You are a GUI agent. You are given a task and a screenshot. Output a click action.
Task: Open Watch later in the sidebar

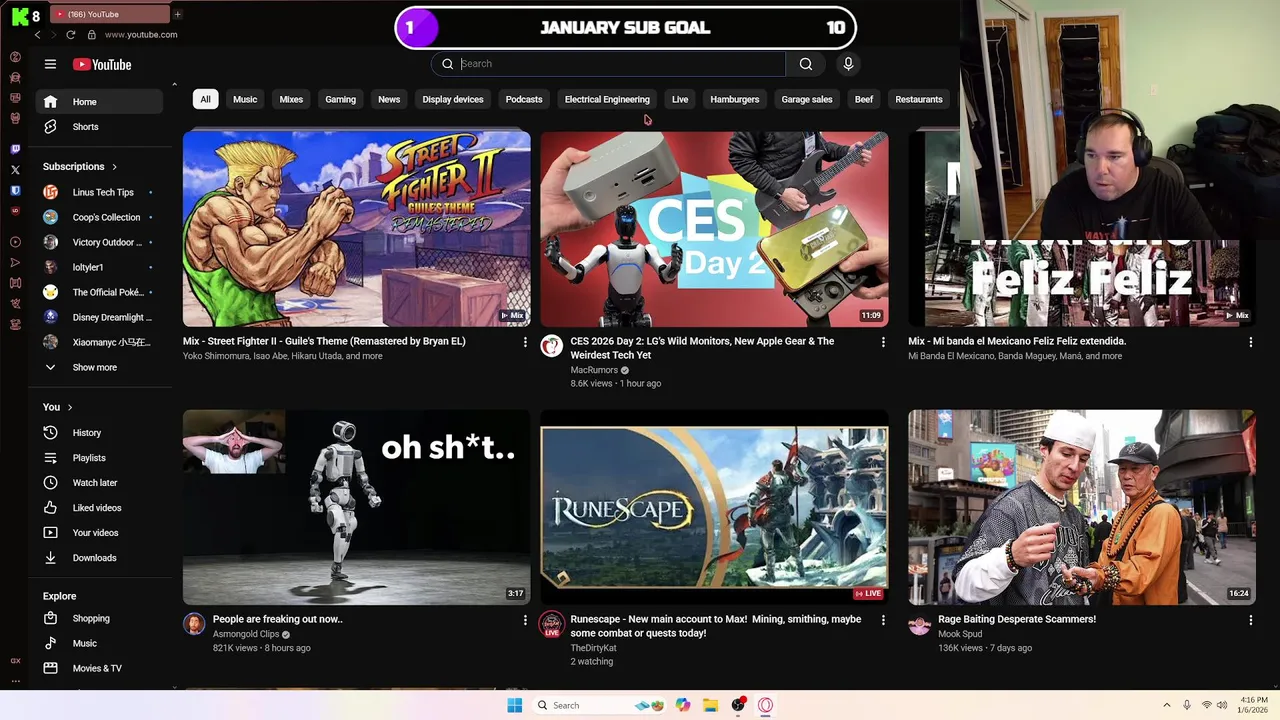(x=99, y=483)
